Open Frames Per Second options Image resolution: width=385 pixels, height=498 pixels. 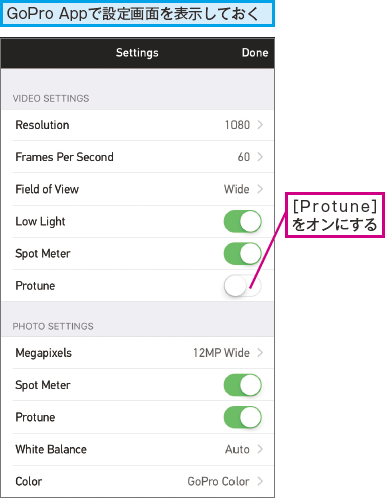point(138,157)
